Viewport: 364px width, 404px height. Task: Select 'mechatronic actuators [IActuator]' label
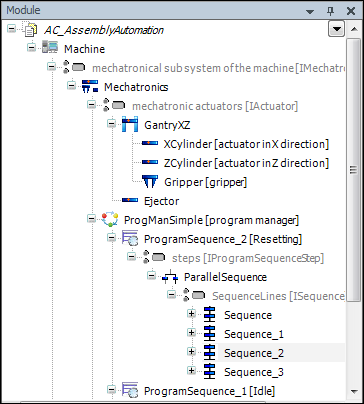[x=215, y=106]
